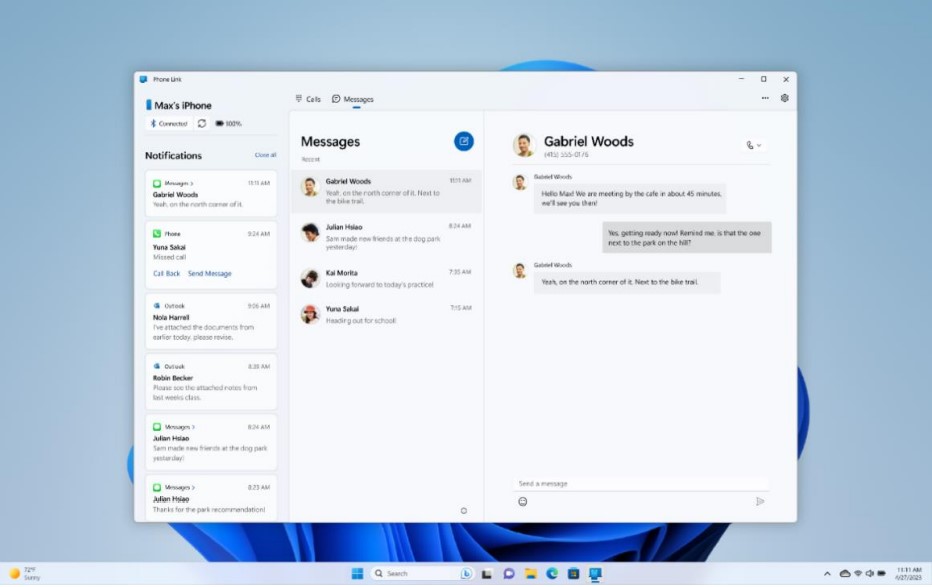Open the emoji picker

522,501
